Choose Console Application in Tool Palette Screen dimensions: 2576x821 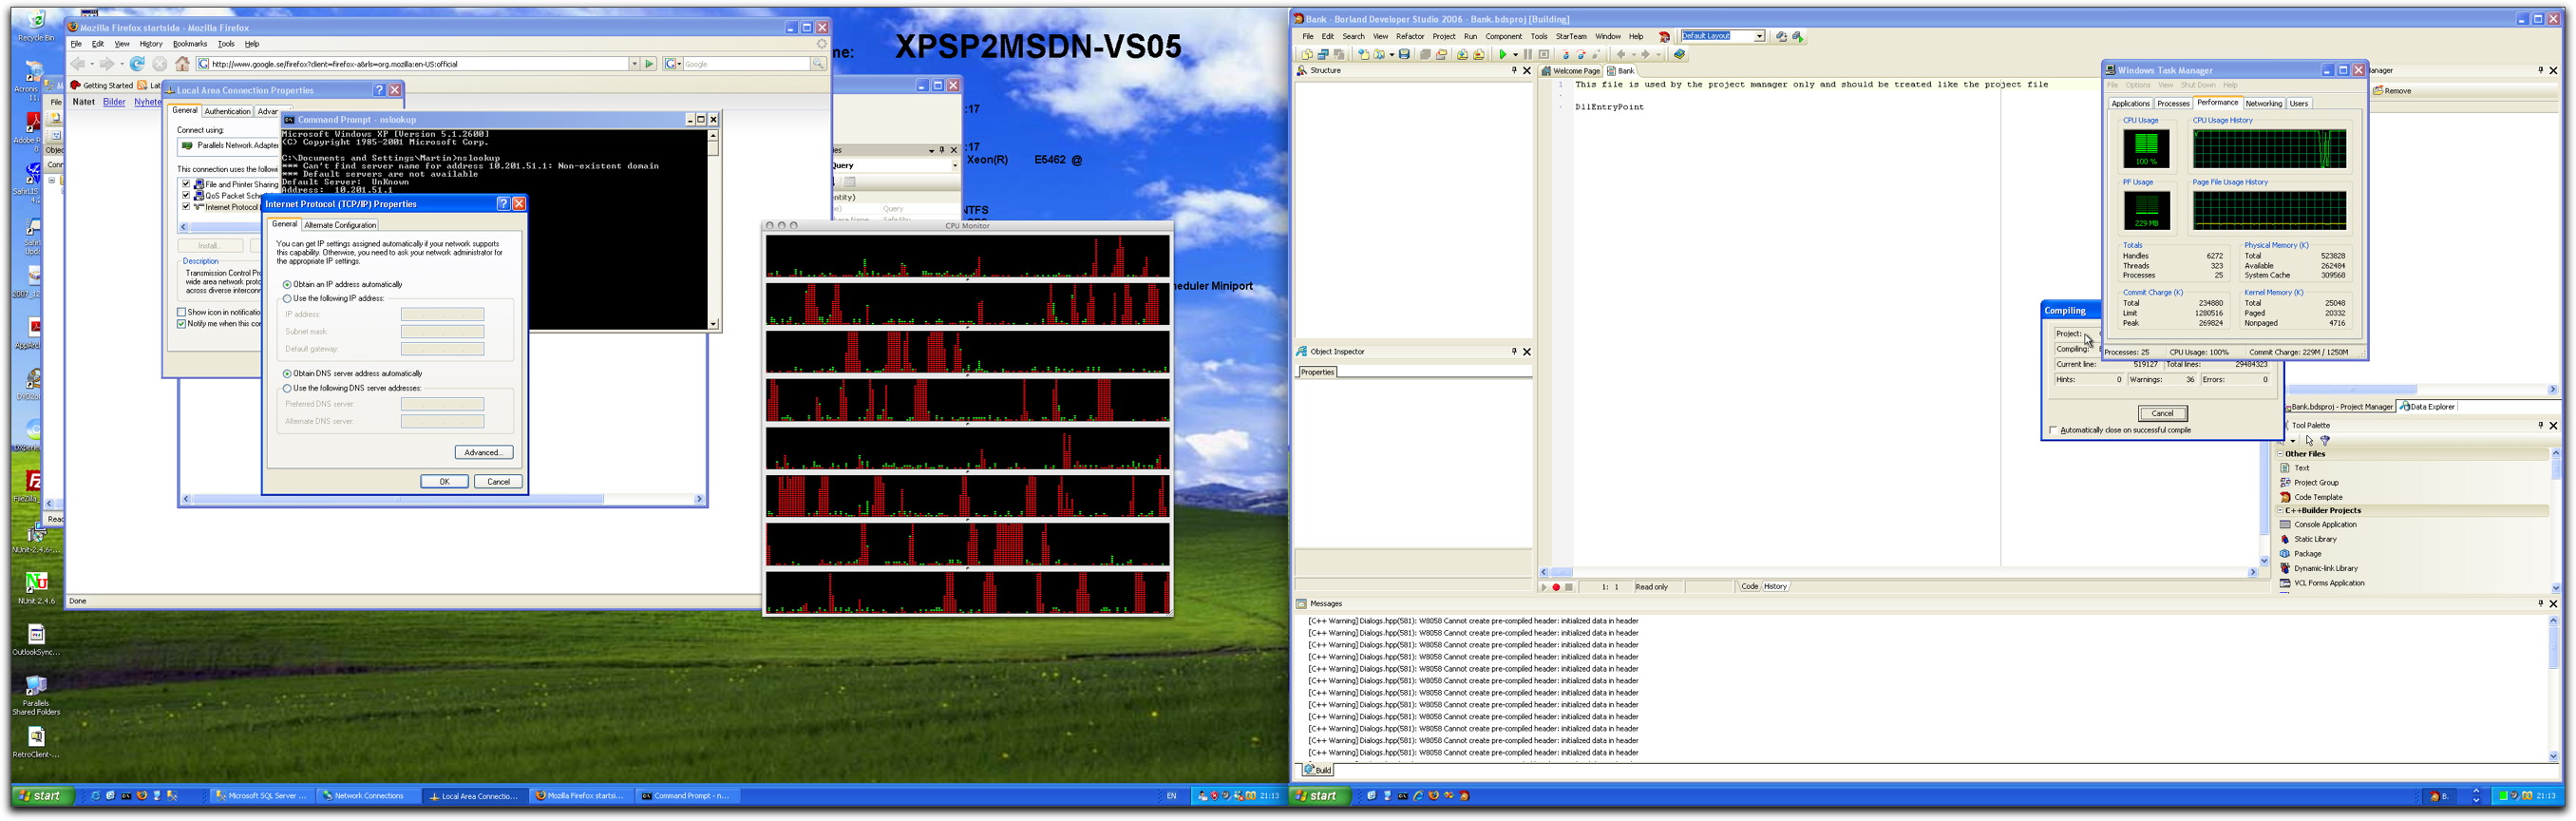(x=2324, y=524)
